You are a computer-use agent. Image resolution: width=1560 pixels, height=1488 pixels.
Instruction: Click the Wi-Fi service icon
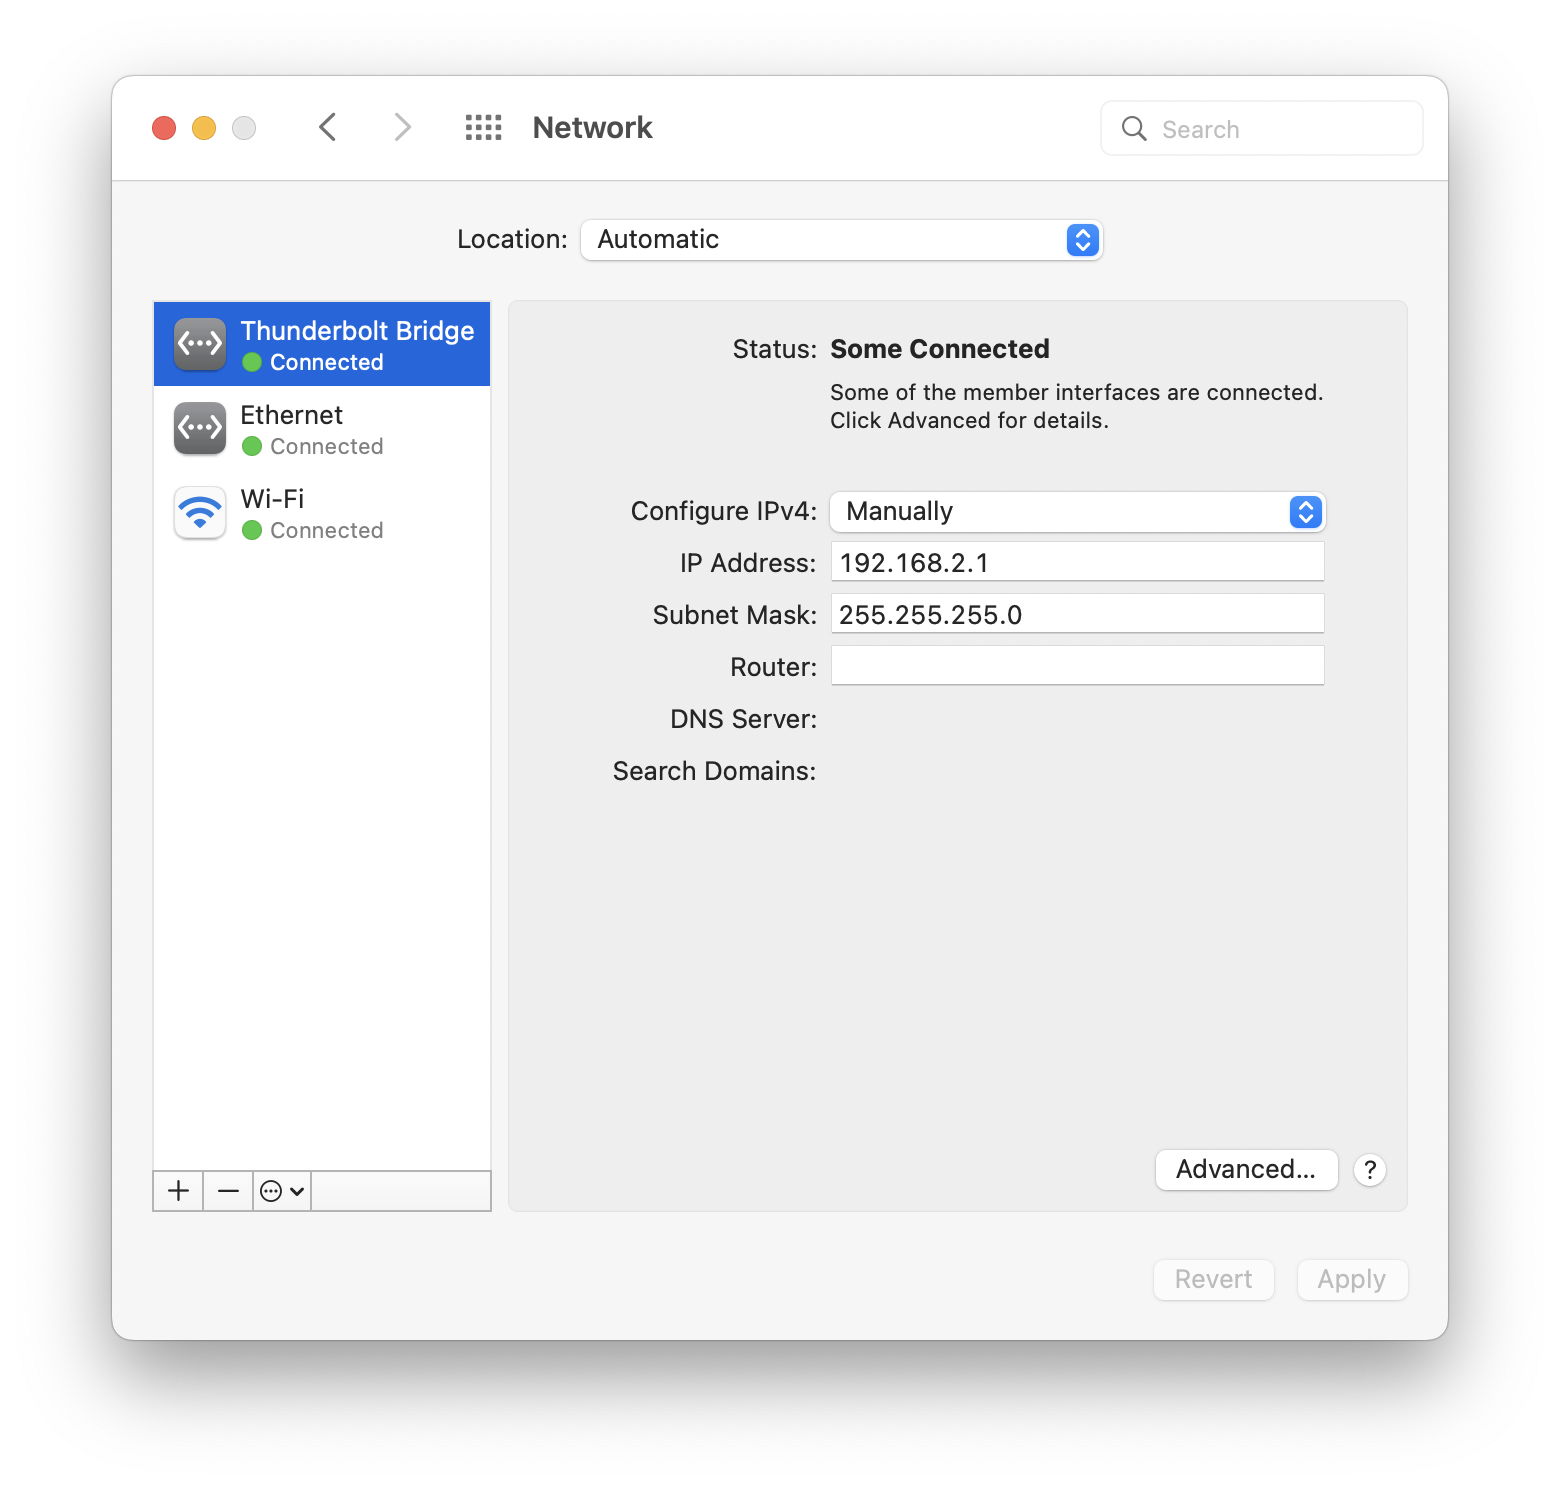click(200, 512)
